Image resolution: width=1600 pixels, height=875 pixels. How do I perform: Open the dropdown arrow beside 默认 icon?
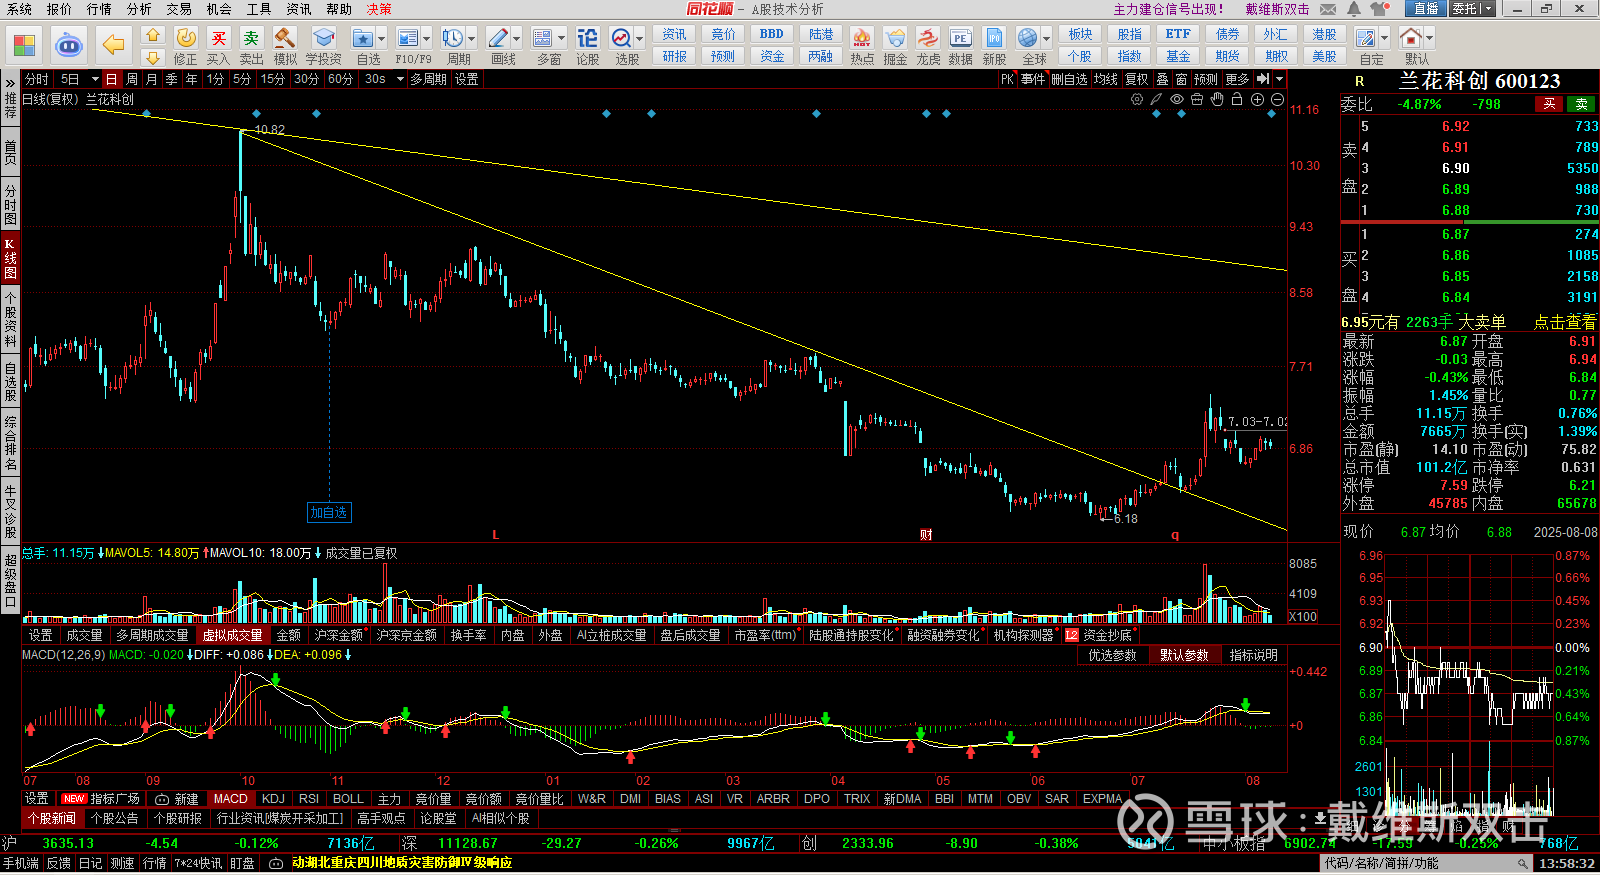[x=1429, y=39]
